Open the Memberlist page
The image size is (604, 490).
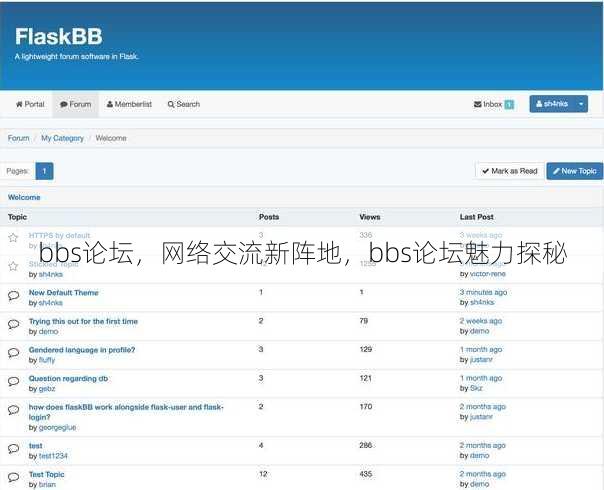pos(129,104)
